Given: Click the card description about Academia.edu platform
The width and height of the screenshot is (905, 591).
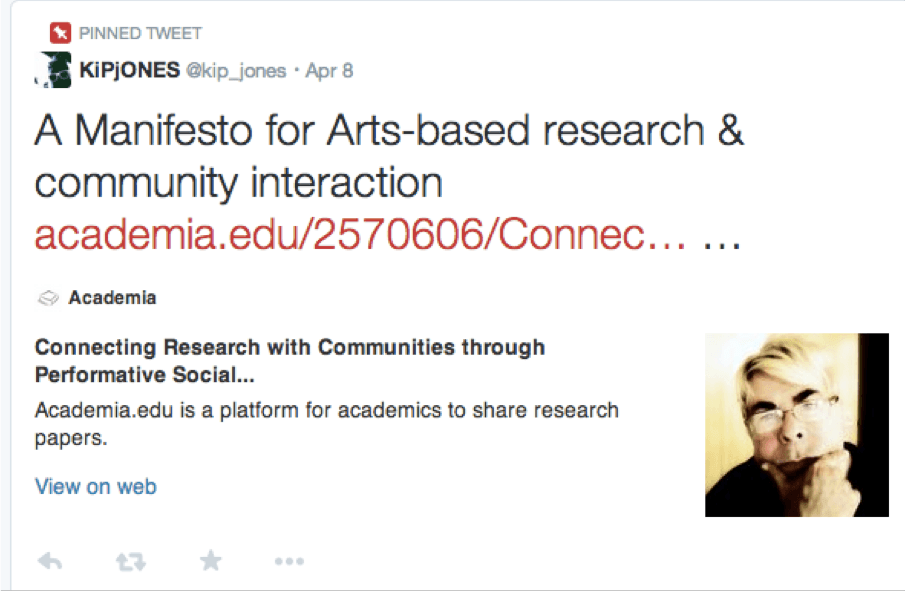Looking at the screenshot, I should (327, 424).
